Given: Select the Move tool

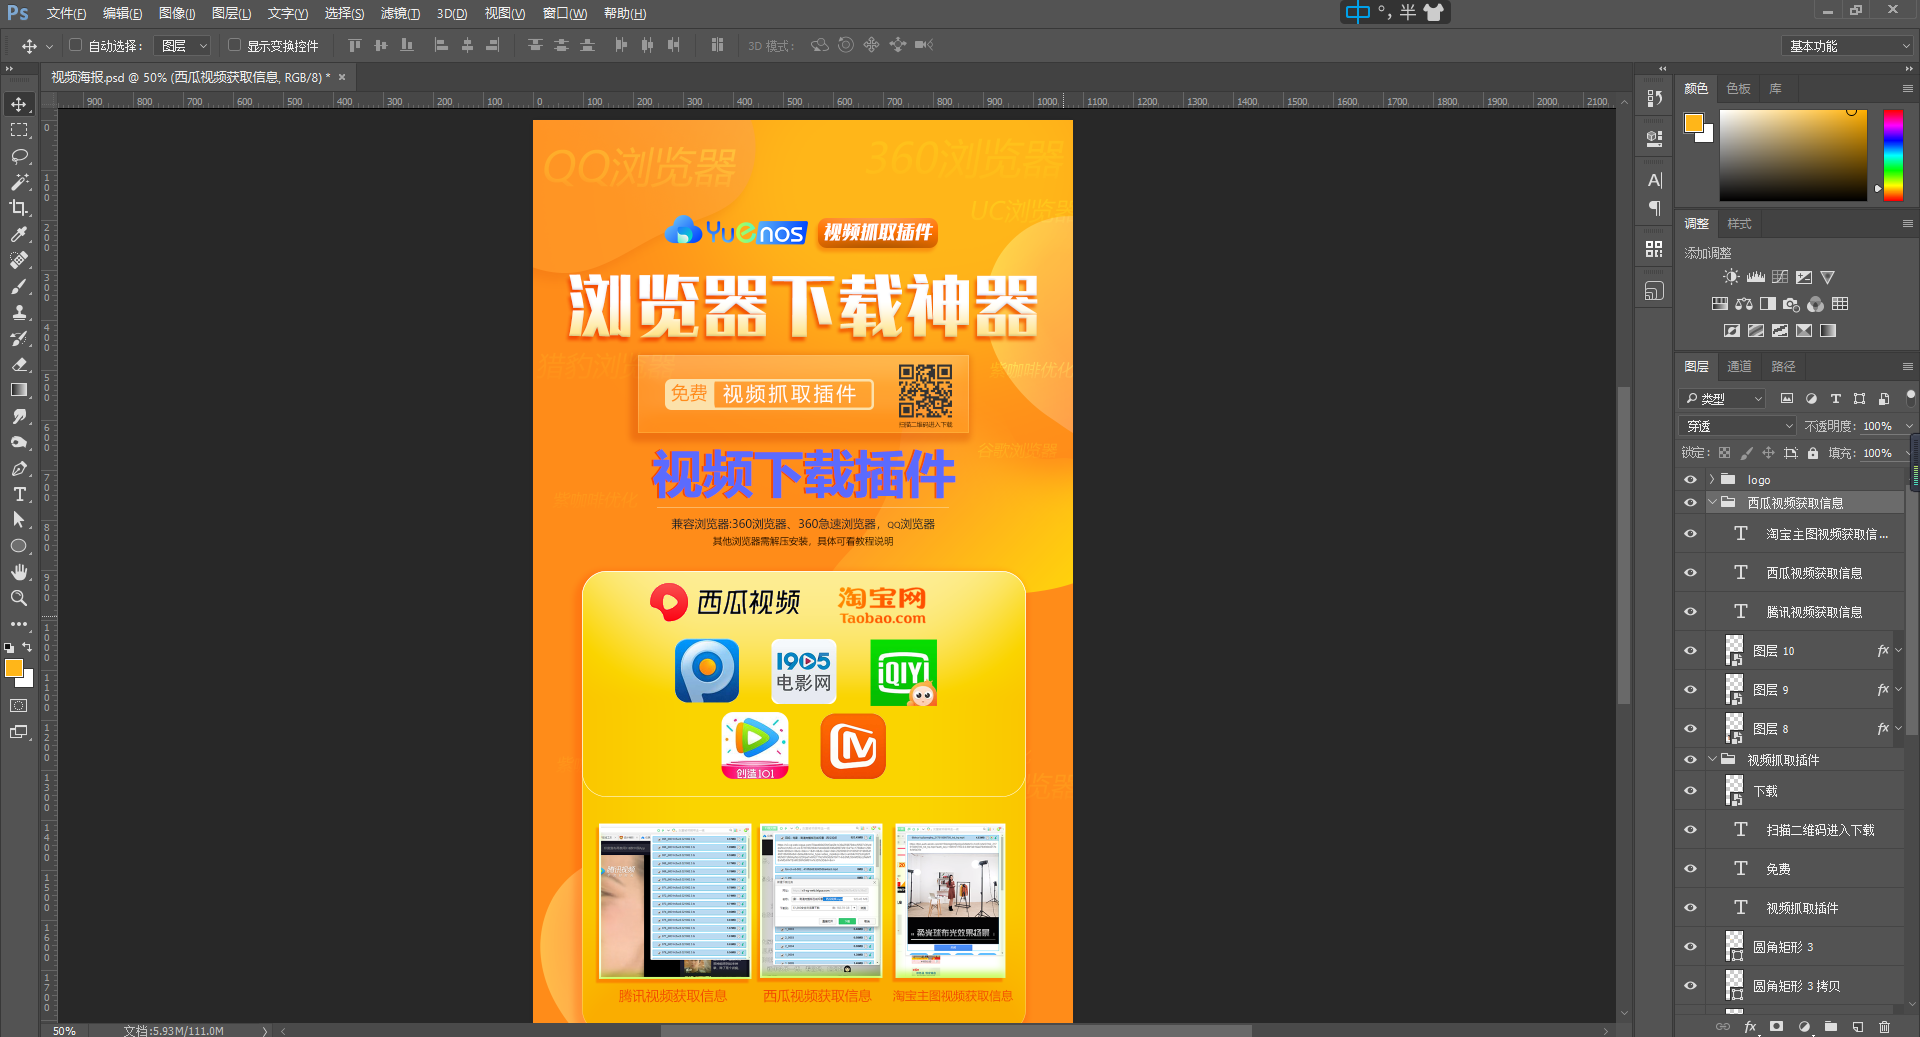Looking at the screenshot, I should pyautogui.click(x=19, y=104).
